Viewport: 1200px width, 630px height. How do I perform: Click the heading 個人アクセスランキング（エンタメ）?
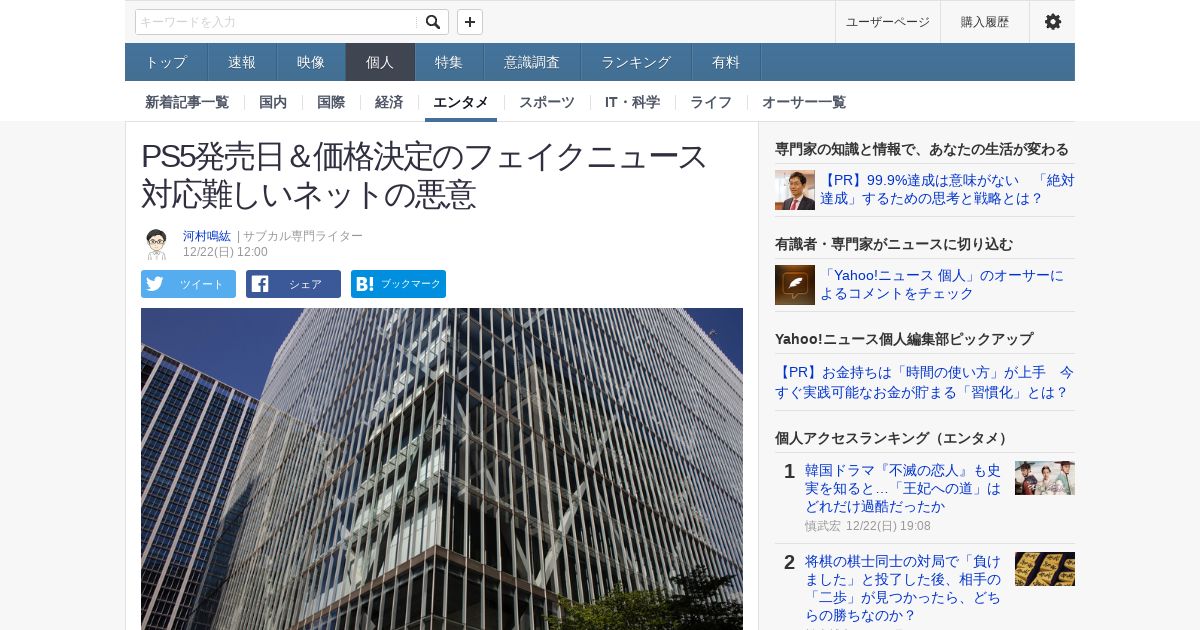click(x=894, y=438)
